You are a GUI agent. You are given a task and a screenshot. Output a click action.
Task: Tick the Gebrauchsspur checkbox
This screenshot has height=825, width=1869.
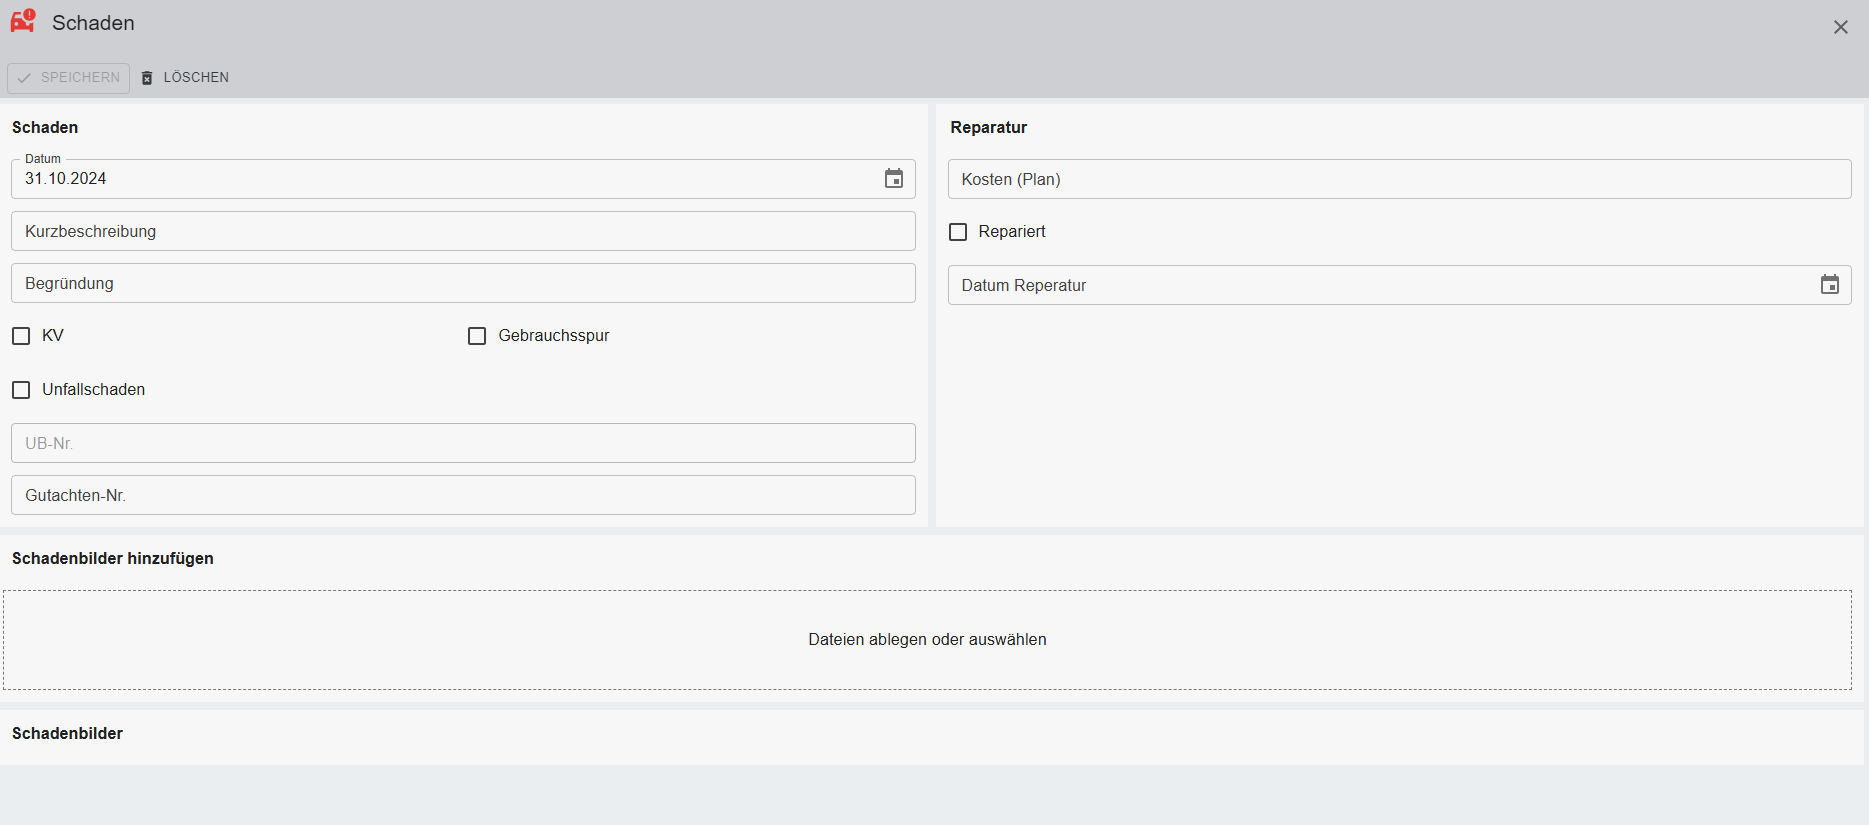pyautogui.click(x=477, y=336)
